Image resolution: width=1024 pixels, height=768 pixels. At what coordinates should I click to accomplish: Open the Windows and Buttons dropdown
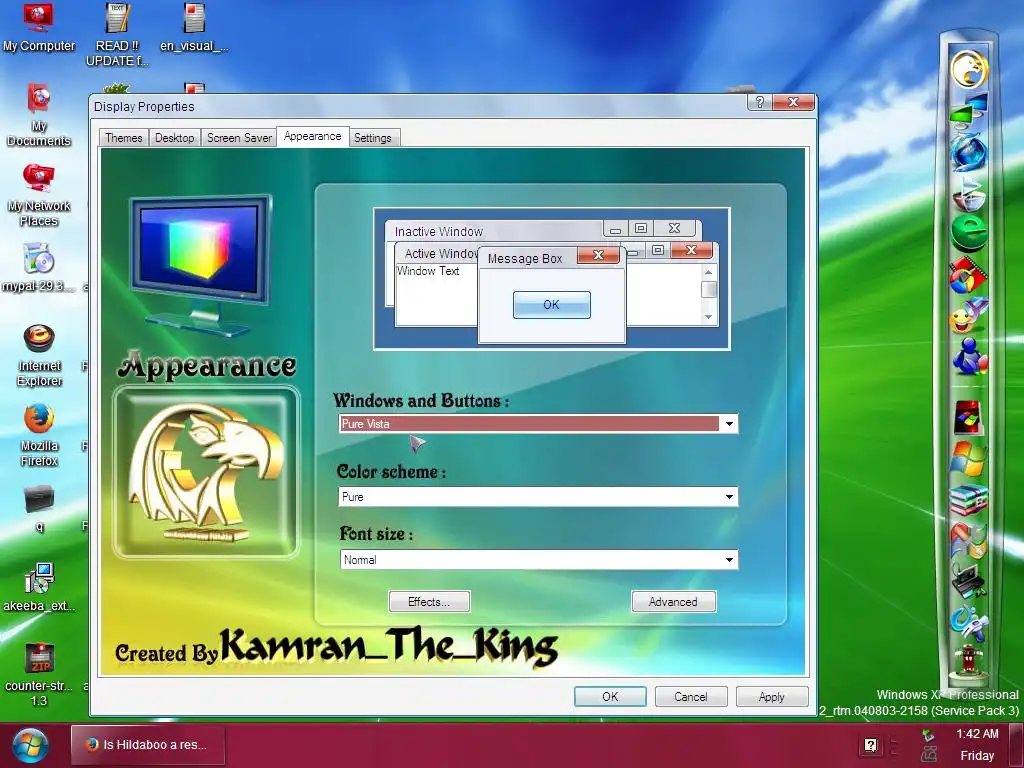coord(539,424)
